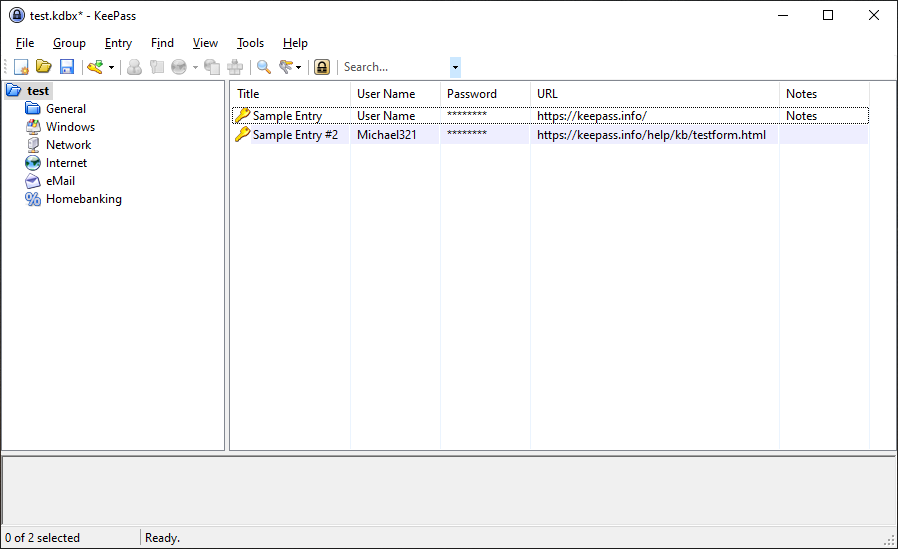Lock the workspace with padlock icon

pyautogui.click(x=322, y=67)
